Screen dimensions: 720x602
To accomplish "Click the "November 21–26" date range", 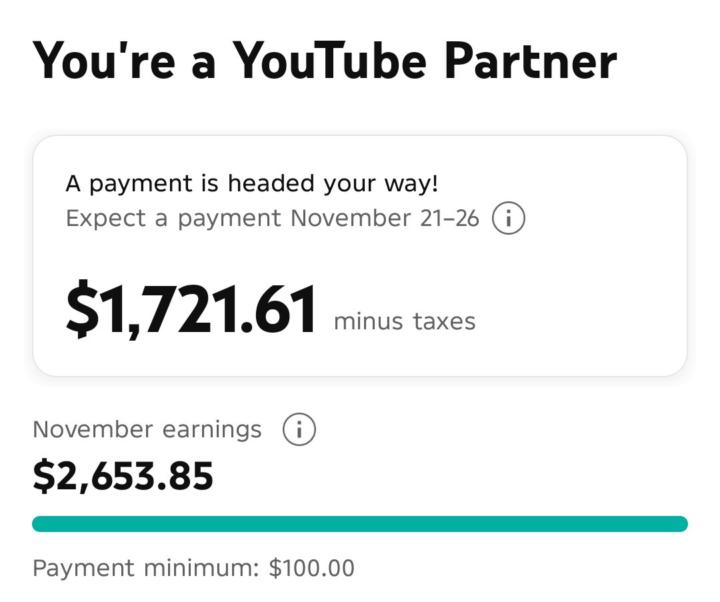I will (385, 219).
